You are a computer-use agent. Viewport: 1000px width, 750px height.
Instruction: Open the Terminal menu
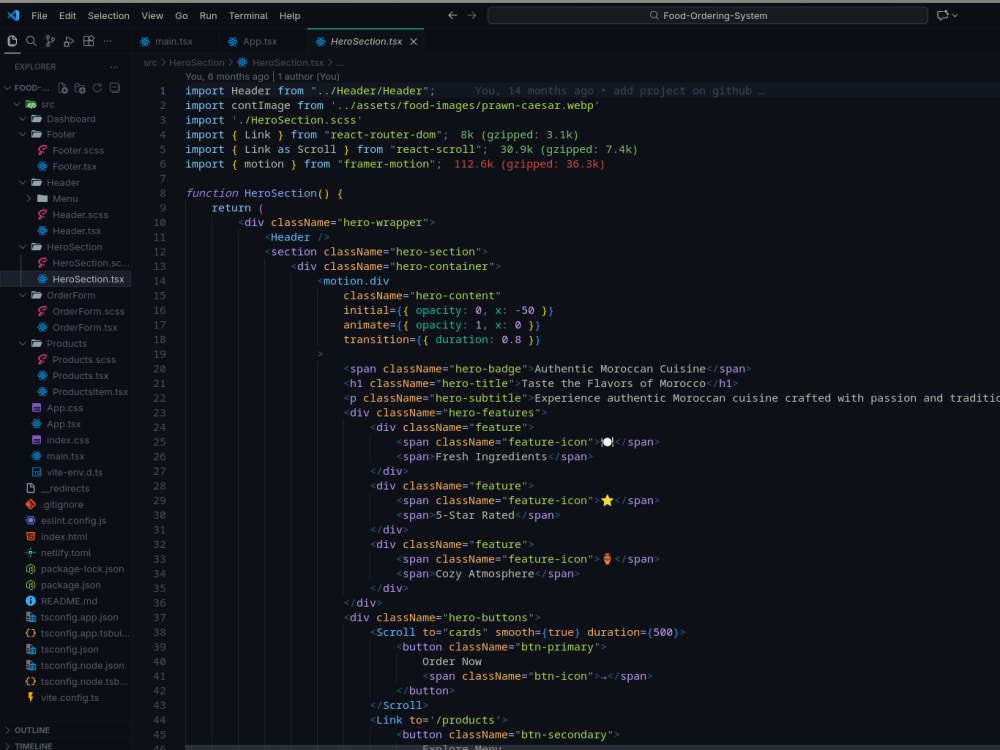click(x=249, y=15)
